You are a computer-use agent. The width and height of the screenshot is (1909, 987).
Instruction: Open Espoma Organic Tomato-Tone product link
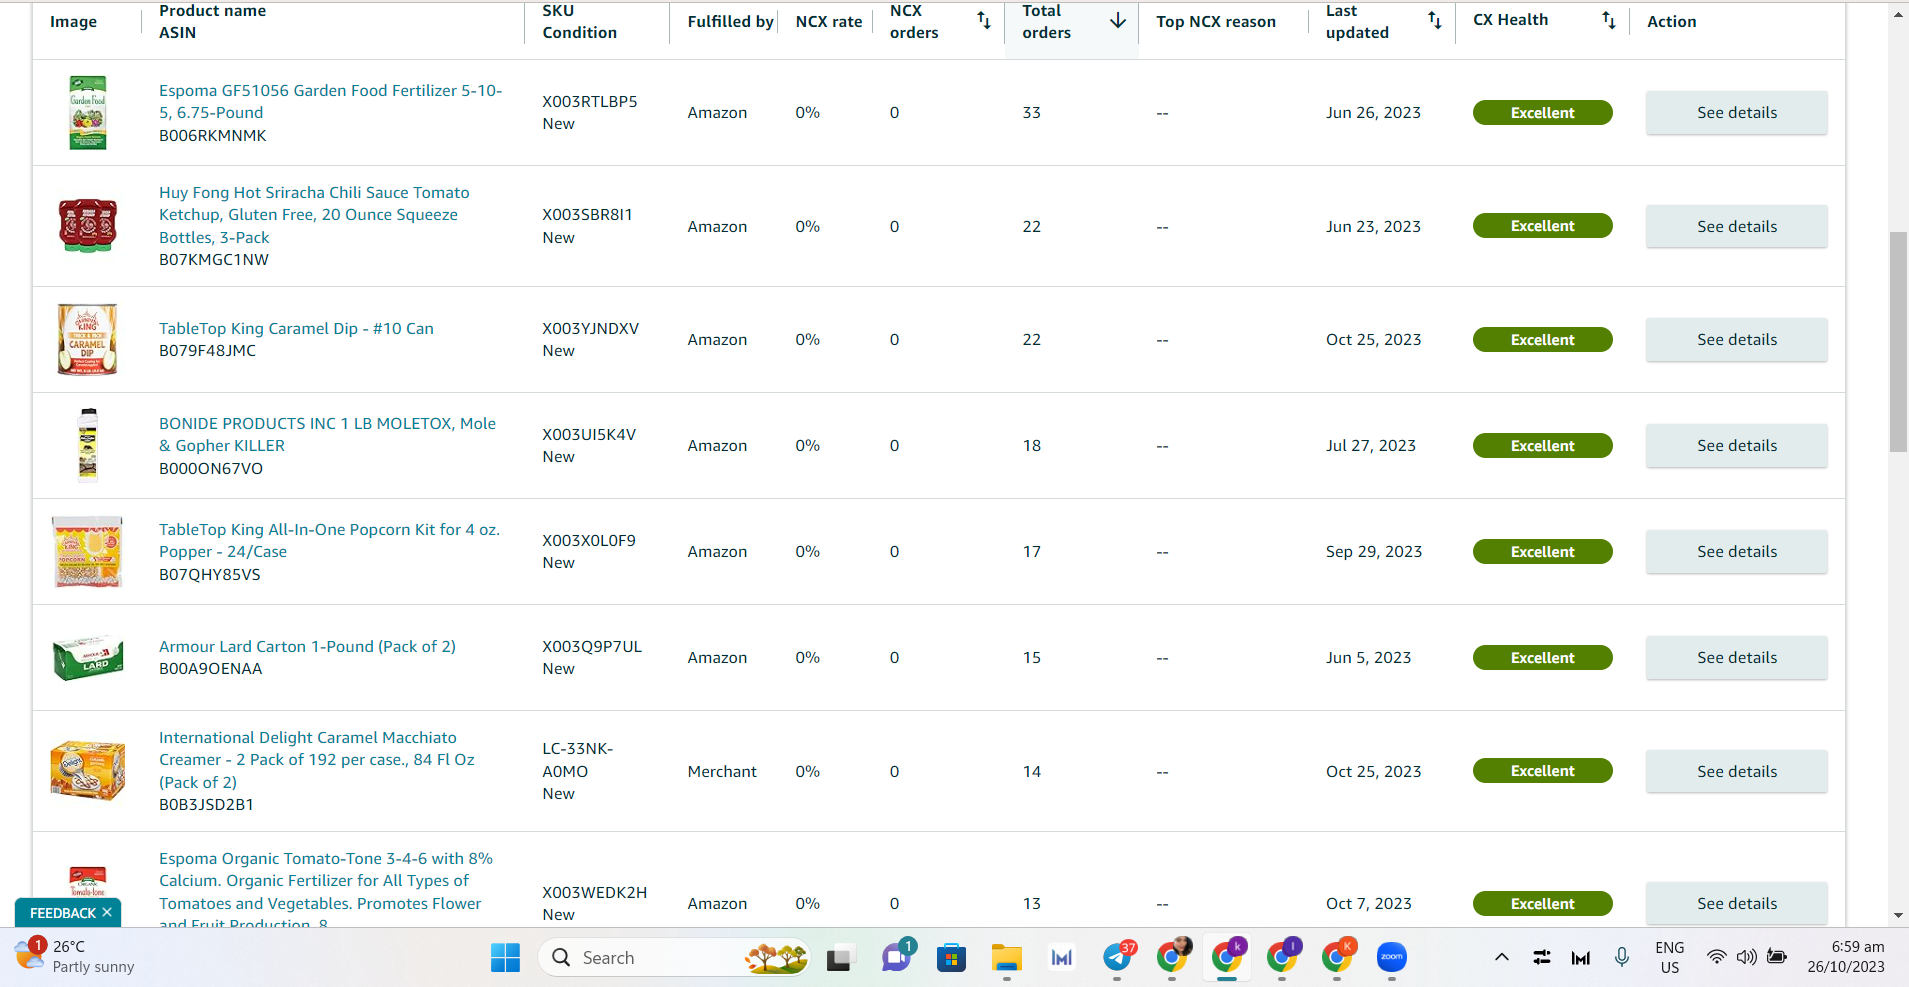coord(325,891)
